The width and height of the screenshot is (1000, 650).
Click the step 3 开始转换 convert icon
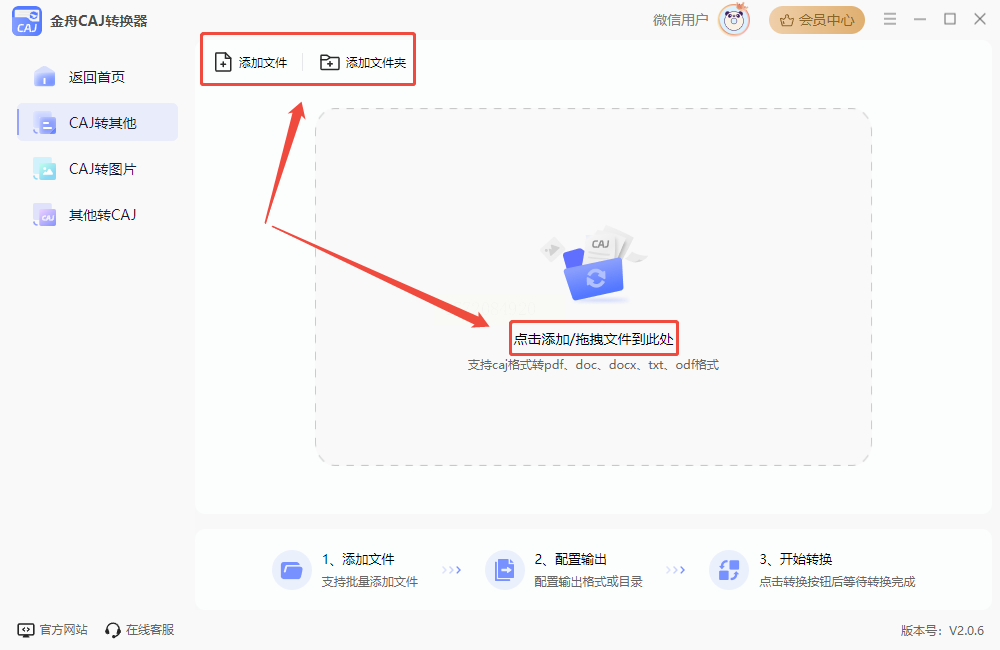(728, 570)
